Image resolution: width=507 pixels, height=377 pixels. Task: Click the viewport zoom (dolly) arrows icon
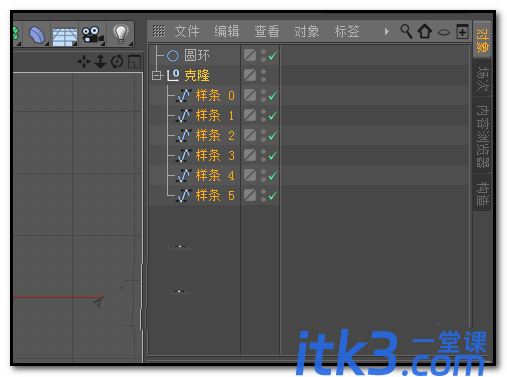point(100,62)
